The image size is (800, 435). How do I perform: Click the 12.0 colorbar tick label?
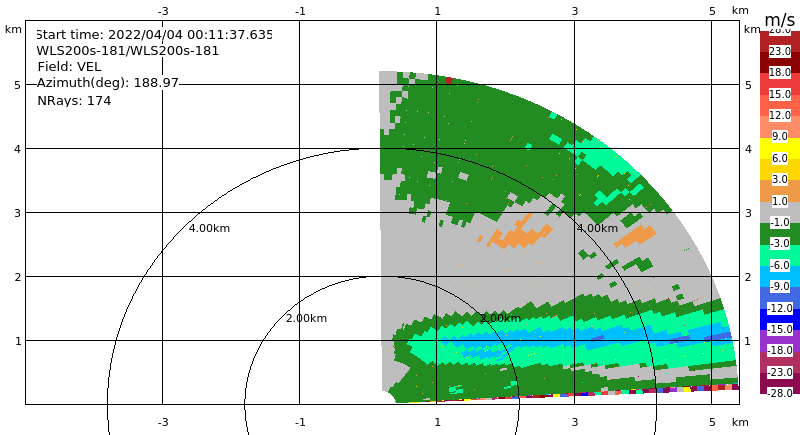point(780,115)
